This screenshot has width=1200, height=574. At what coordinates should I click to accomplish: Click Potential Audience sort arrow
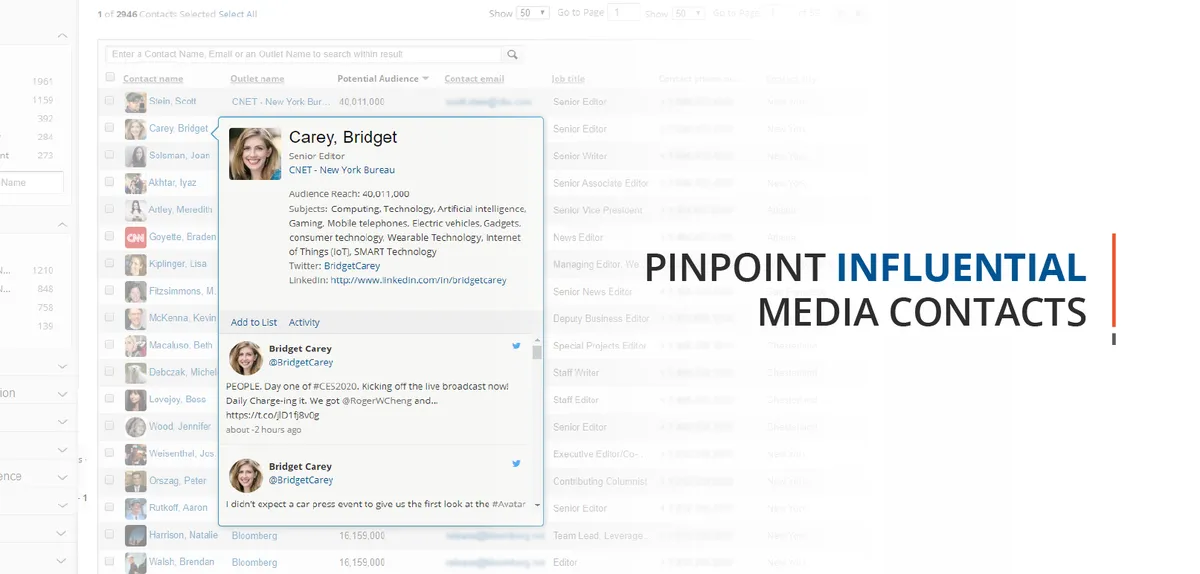pyautogui.click(x=426, y=78)
